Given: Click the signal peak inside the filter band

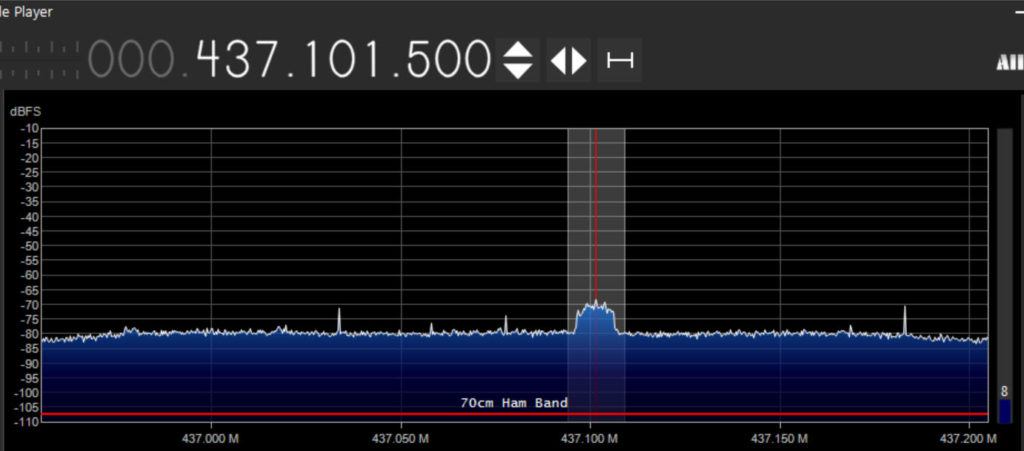Looking at the screenshot, I should pyautogui.click(x=595, y=306).
